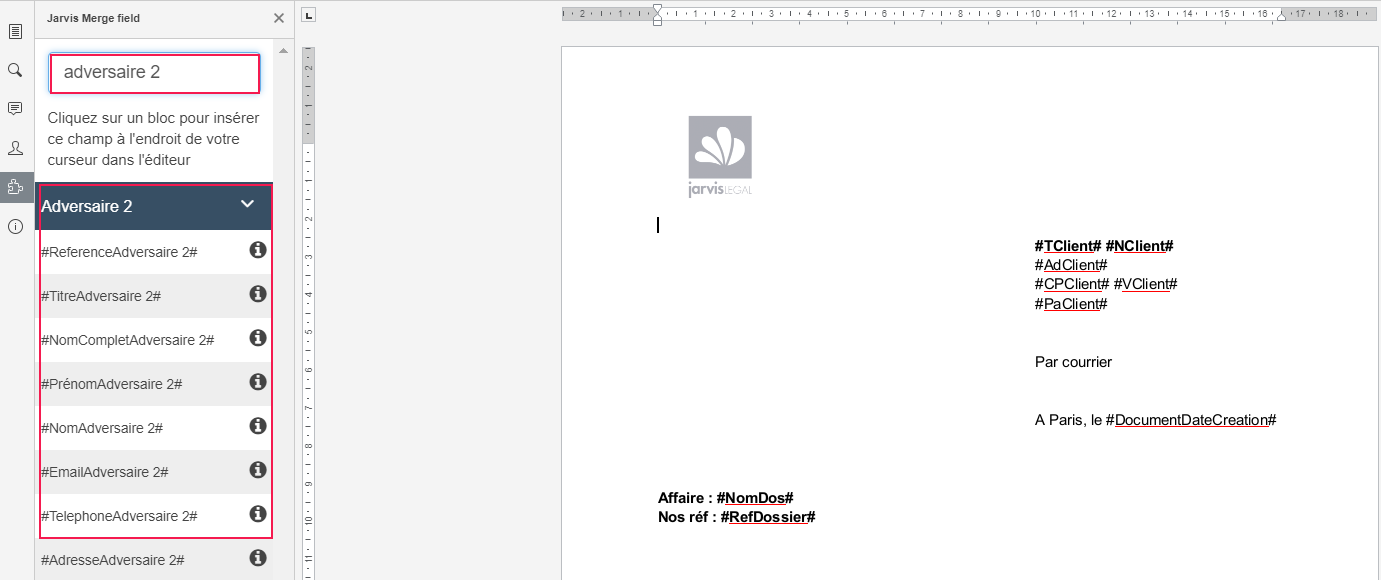Click the #NClient# merge field text

coord(1139,246)
